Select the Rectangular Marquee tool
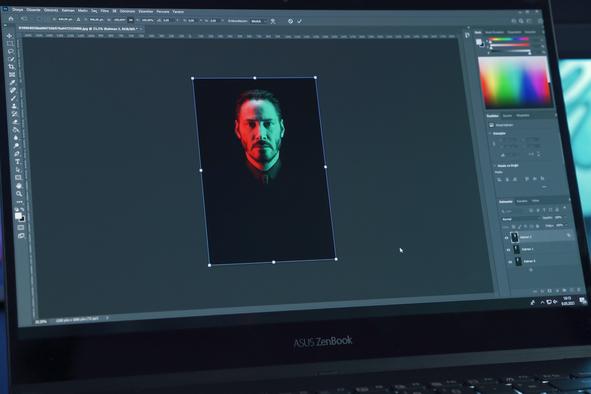This screenshot has height=394, width=591. click(x=10, y=43)
